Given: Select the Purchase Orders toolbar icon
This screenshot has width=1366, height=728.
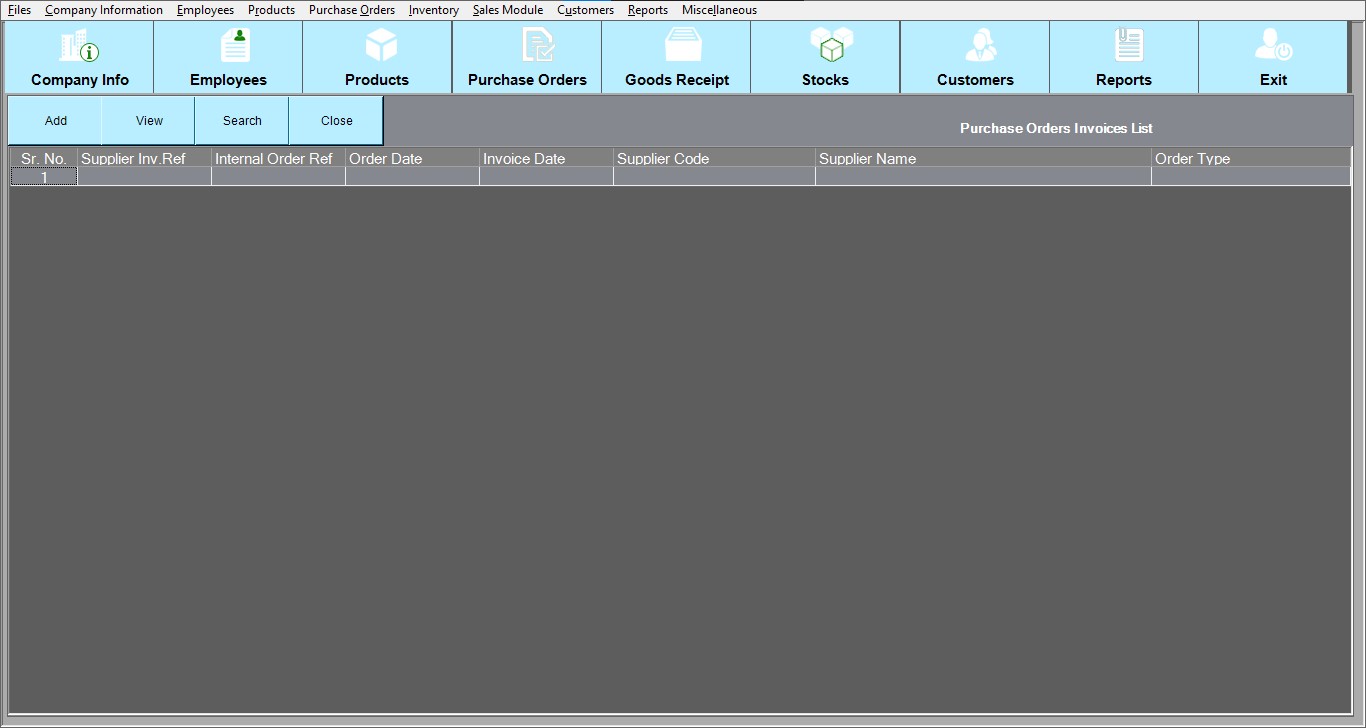Looking at the screenshot, I should coord(537,46).
